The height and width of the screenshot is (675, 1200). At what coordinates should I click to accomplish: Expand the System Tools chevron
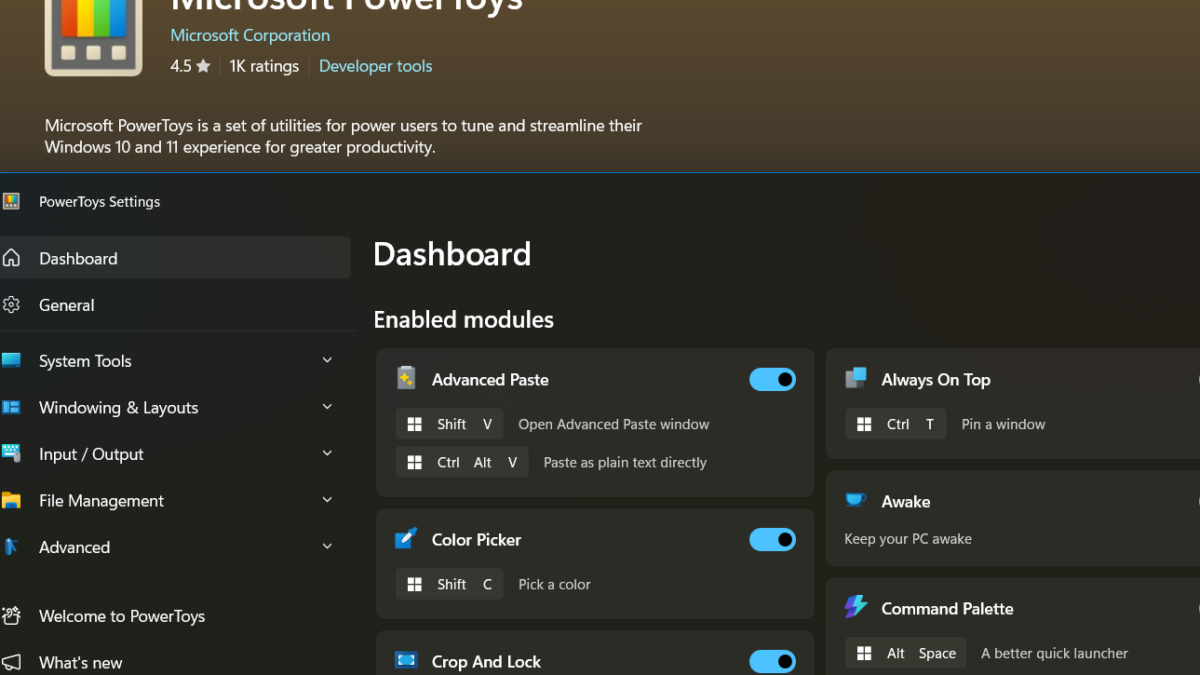327,360
